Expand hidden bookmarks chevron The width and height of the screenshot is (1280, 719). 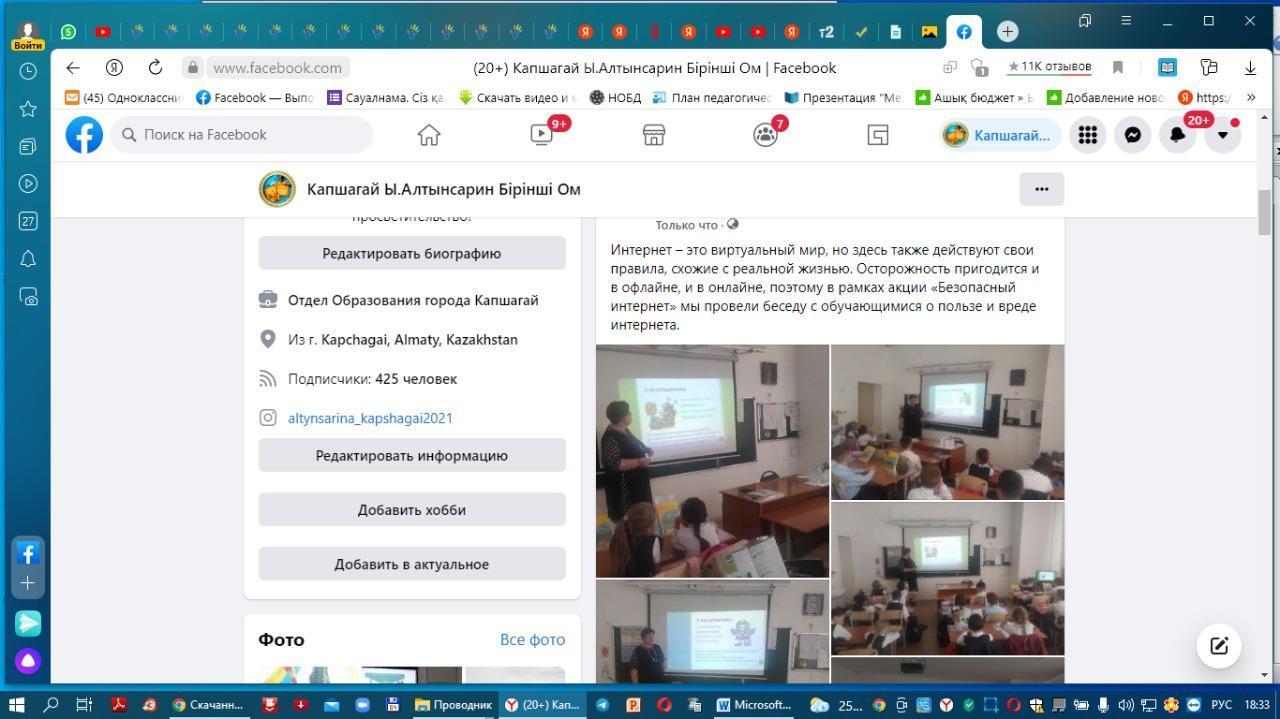coord(1250,98)
